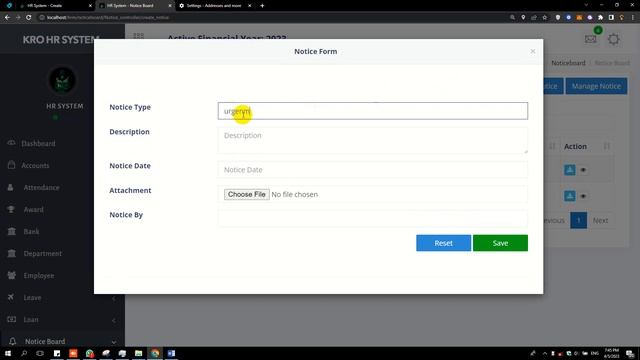
Task: Go to pagination page 1
Action: coord(578,220)
